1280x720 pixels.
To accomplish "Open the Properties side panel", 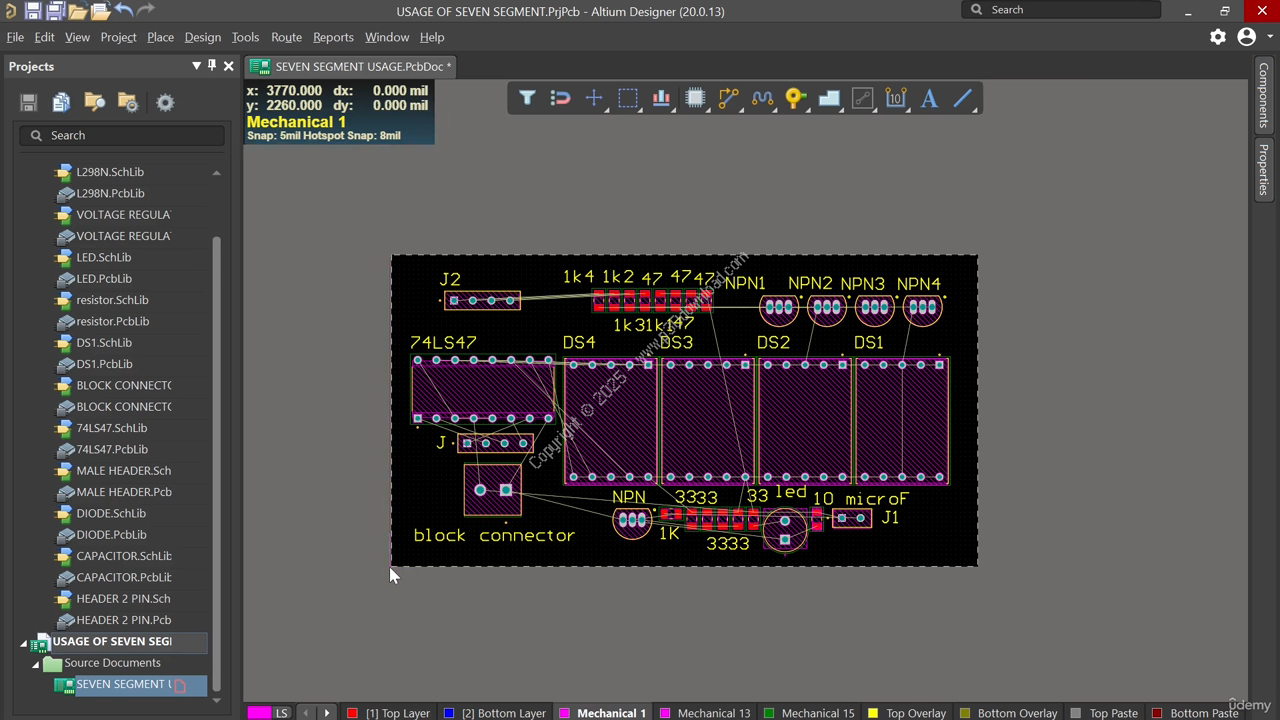I will [x=1264, y=169].
